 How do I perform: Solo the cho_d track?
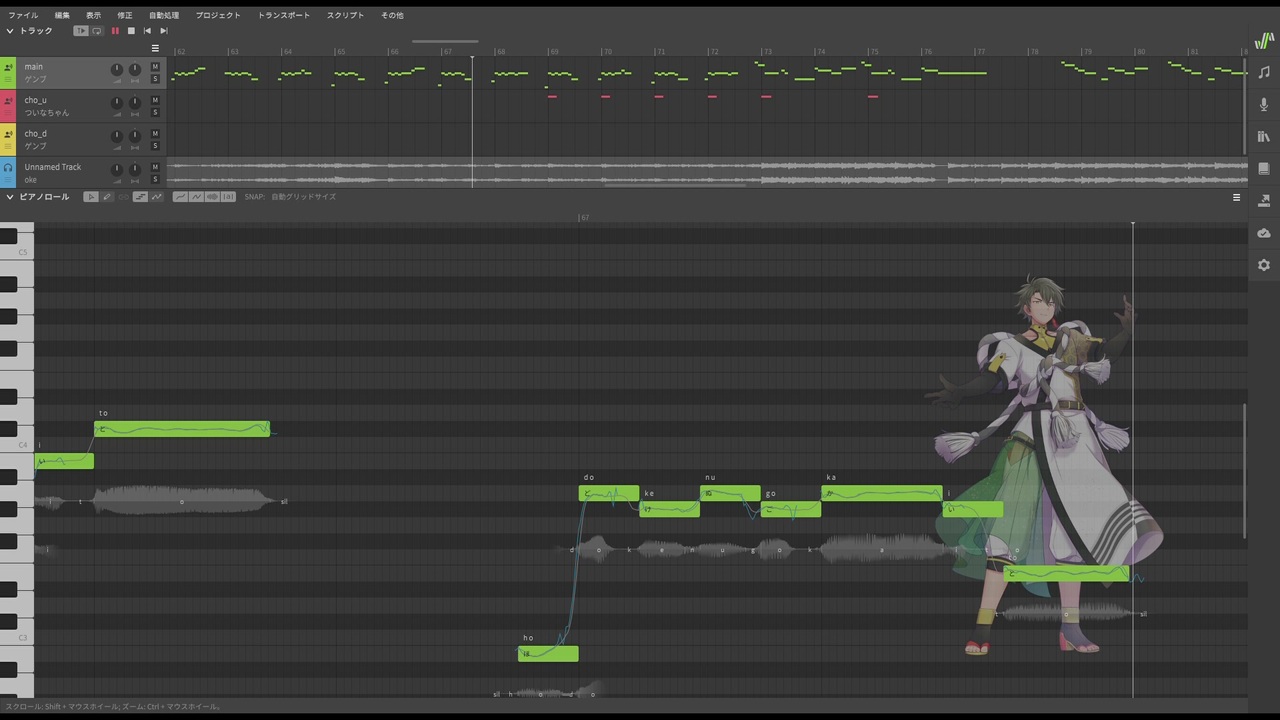[x=155, y=146]
